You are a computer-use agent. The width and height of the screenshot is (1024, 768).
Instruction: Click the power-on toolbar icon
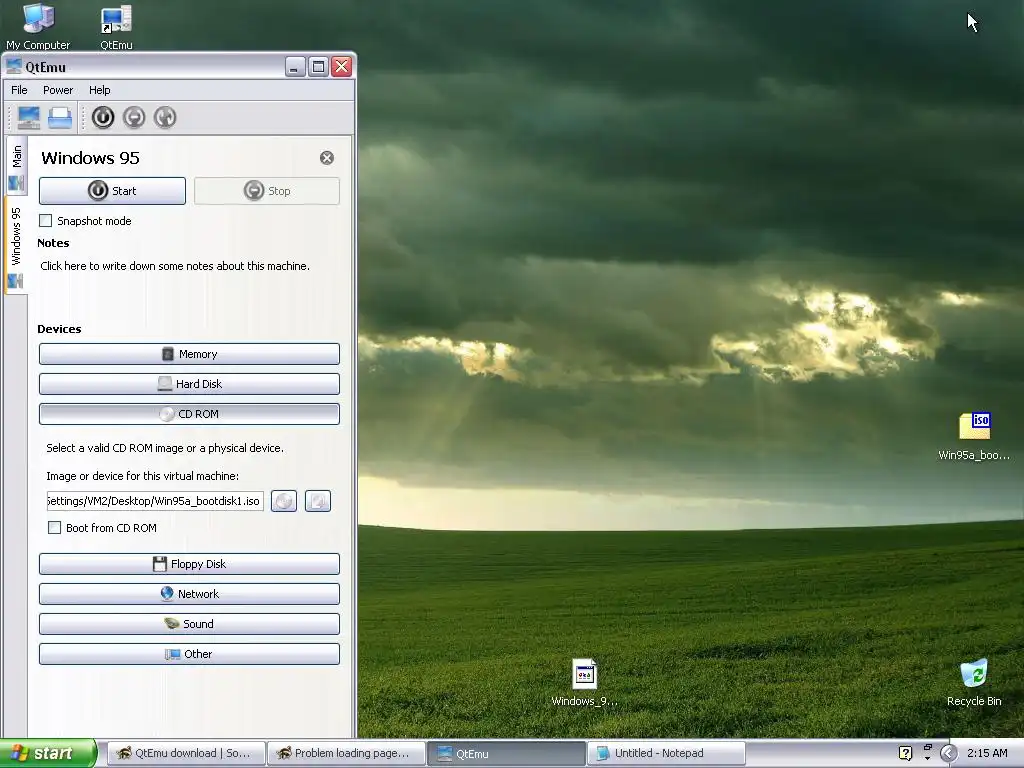[x=103, y=118]
